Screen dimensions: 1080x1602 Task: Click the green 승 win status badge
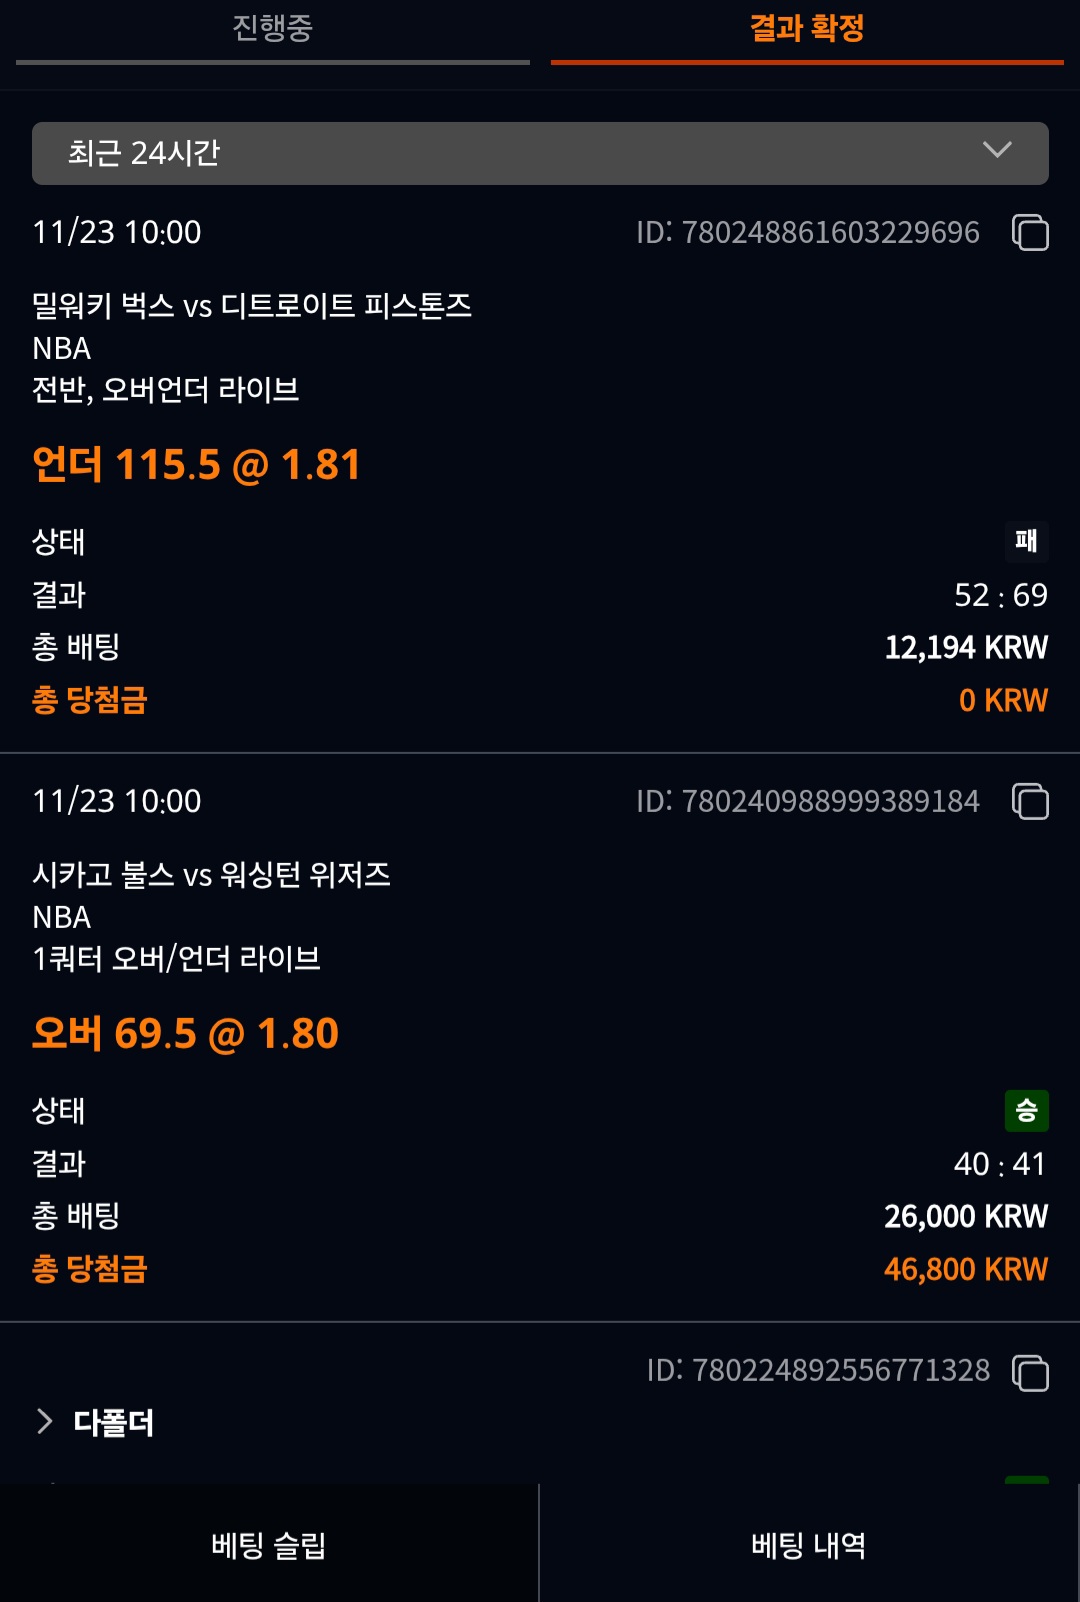[1026, 1110]
